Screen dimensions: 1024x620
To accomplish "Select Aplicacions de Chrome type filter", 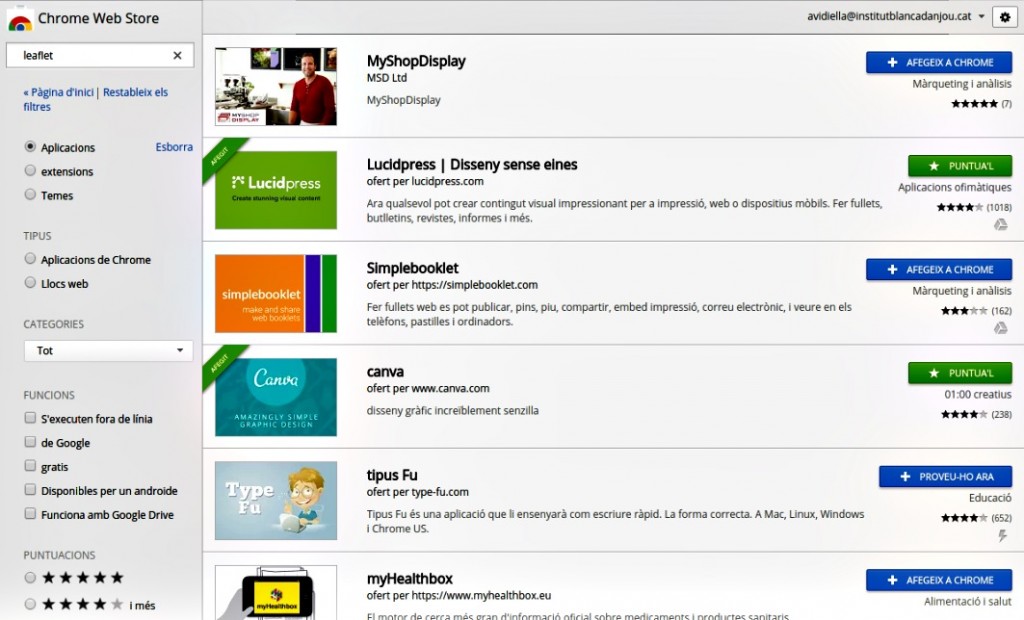I will 30,259.
